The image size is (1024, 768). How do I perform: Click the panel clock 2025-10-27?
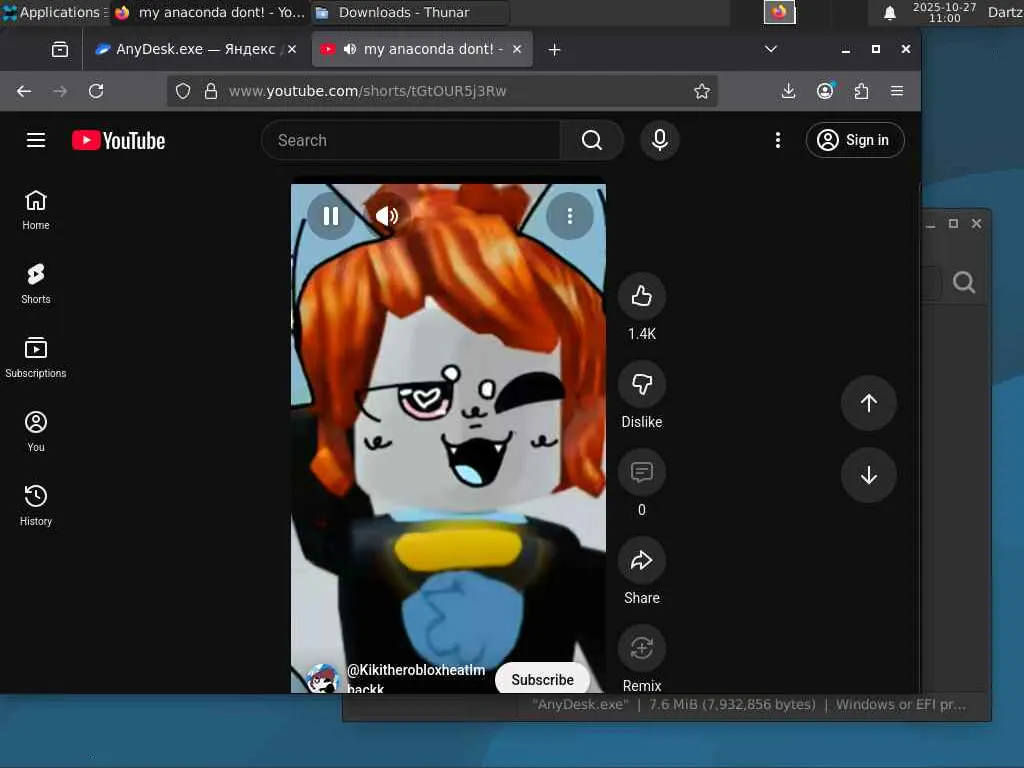(944, 12)
